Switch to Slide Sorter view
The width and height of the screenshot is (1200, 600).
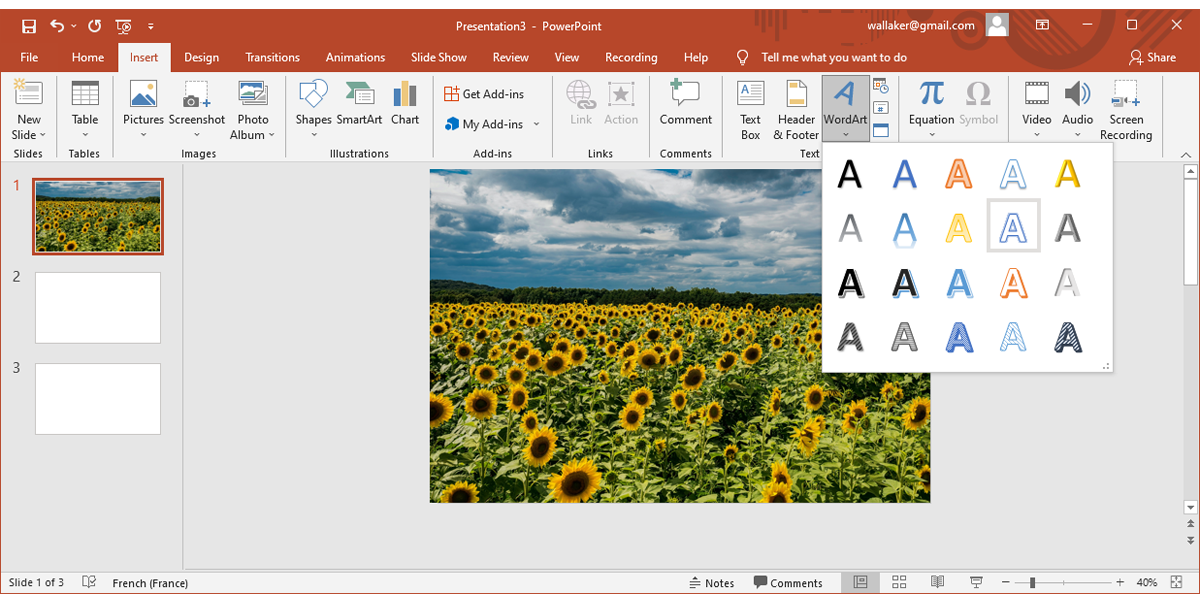click(x=898, y=582)
